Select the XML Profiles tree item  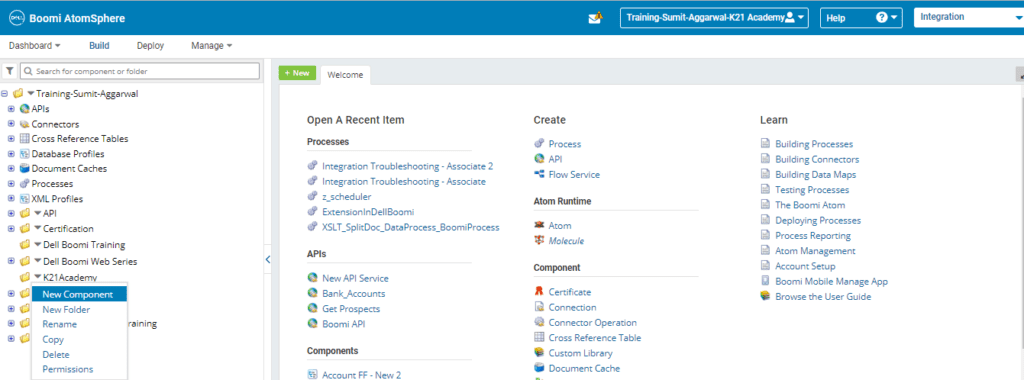point(57,199)
